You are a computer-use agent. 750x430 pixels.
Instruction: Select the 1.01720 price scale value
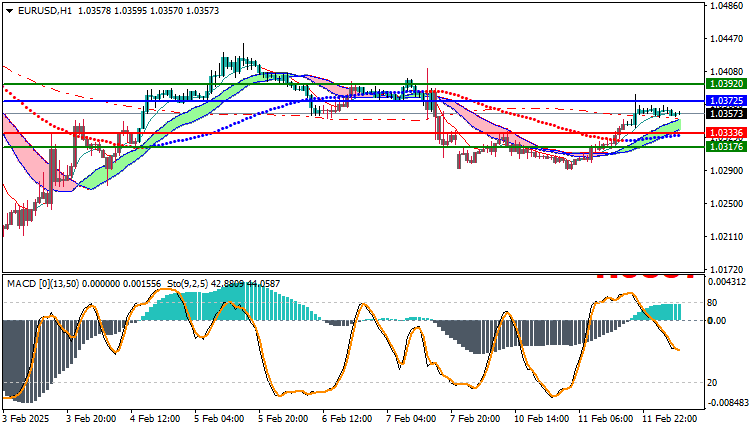click(727, 270)
